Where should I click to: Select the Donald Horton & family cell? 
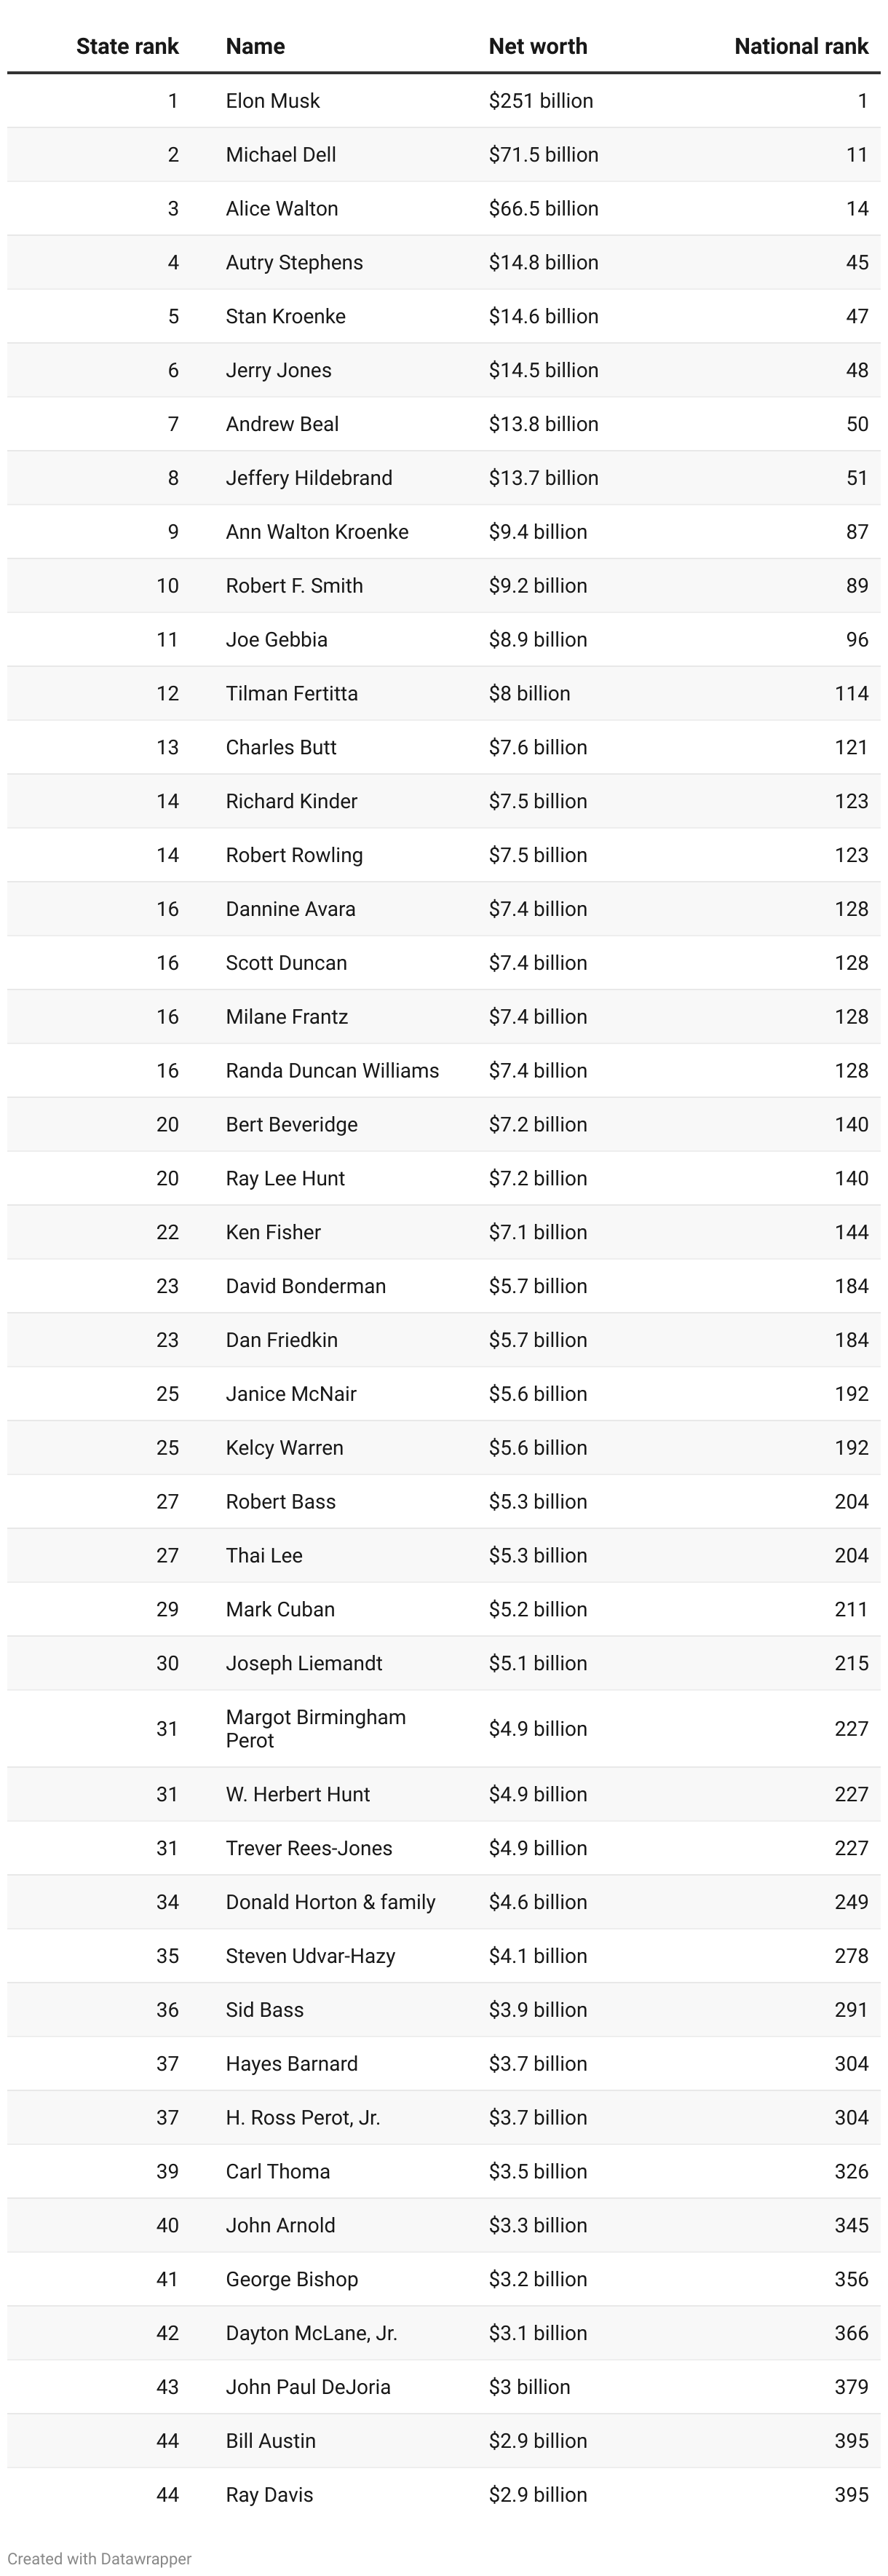331,1901
